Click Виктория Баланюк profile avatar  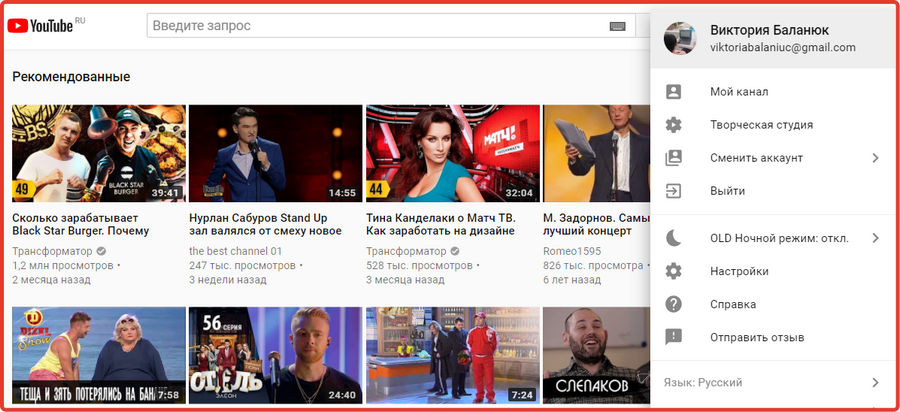[680, 39]
